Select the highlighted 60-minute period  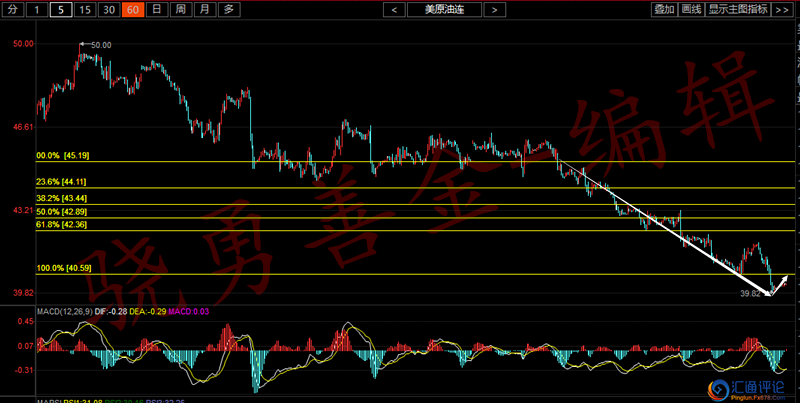click(133, 9)
